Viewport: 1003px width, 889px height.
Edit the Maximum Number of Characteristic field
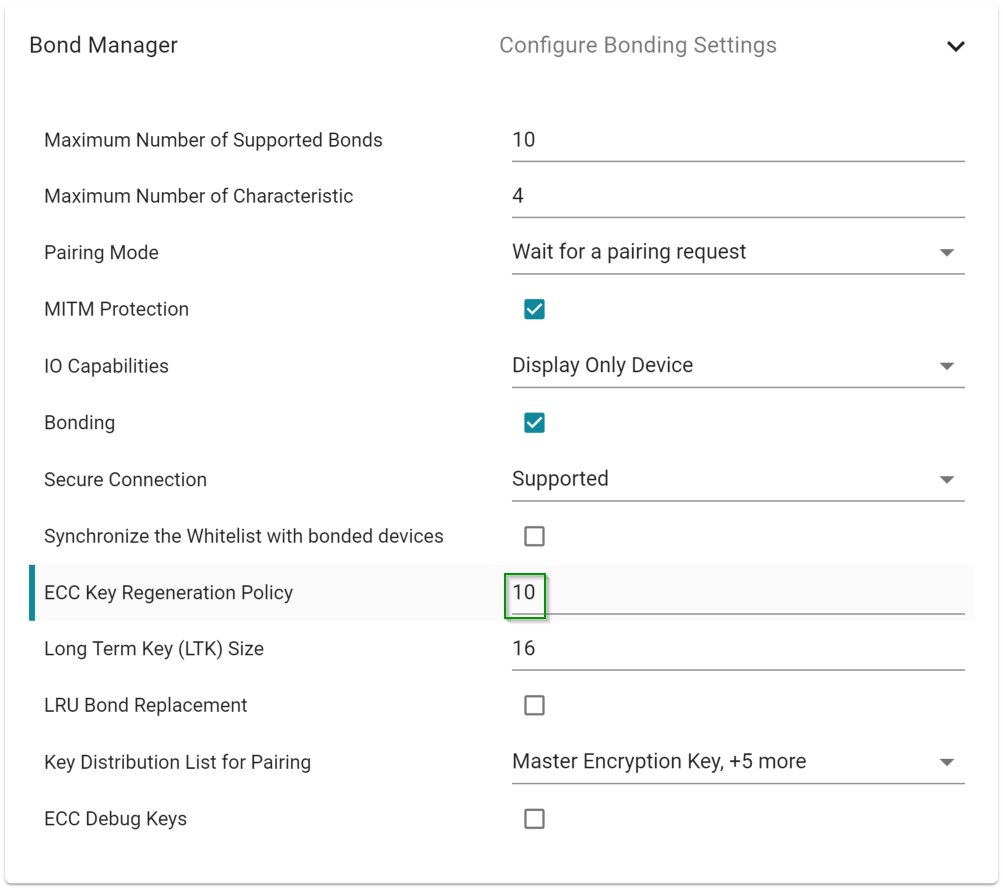pos(737,196)
